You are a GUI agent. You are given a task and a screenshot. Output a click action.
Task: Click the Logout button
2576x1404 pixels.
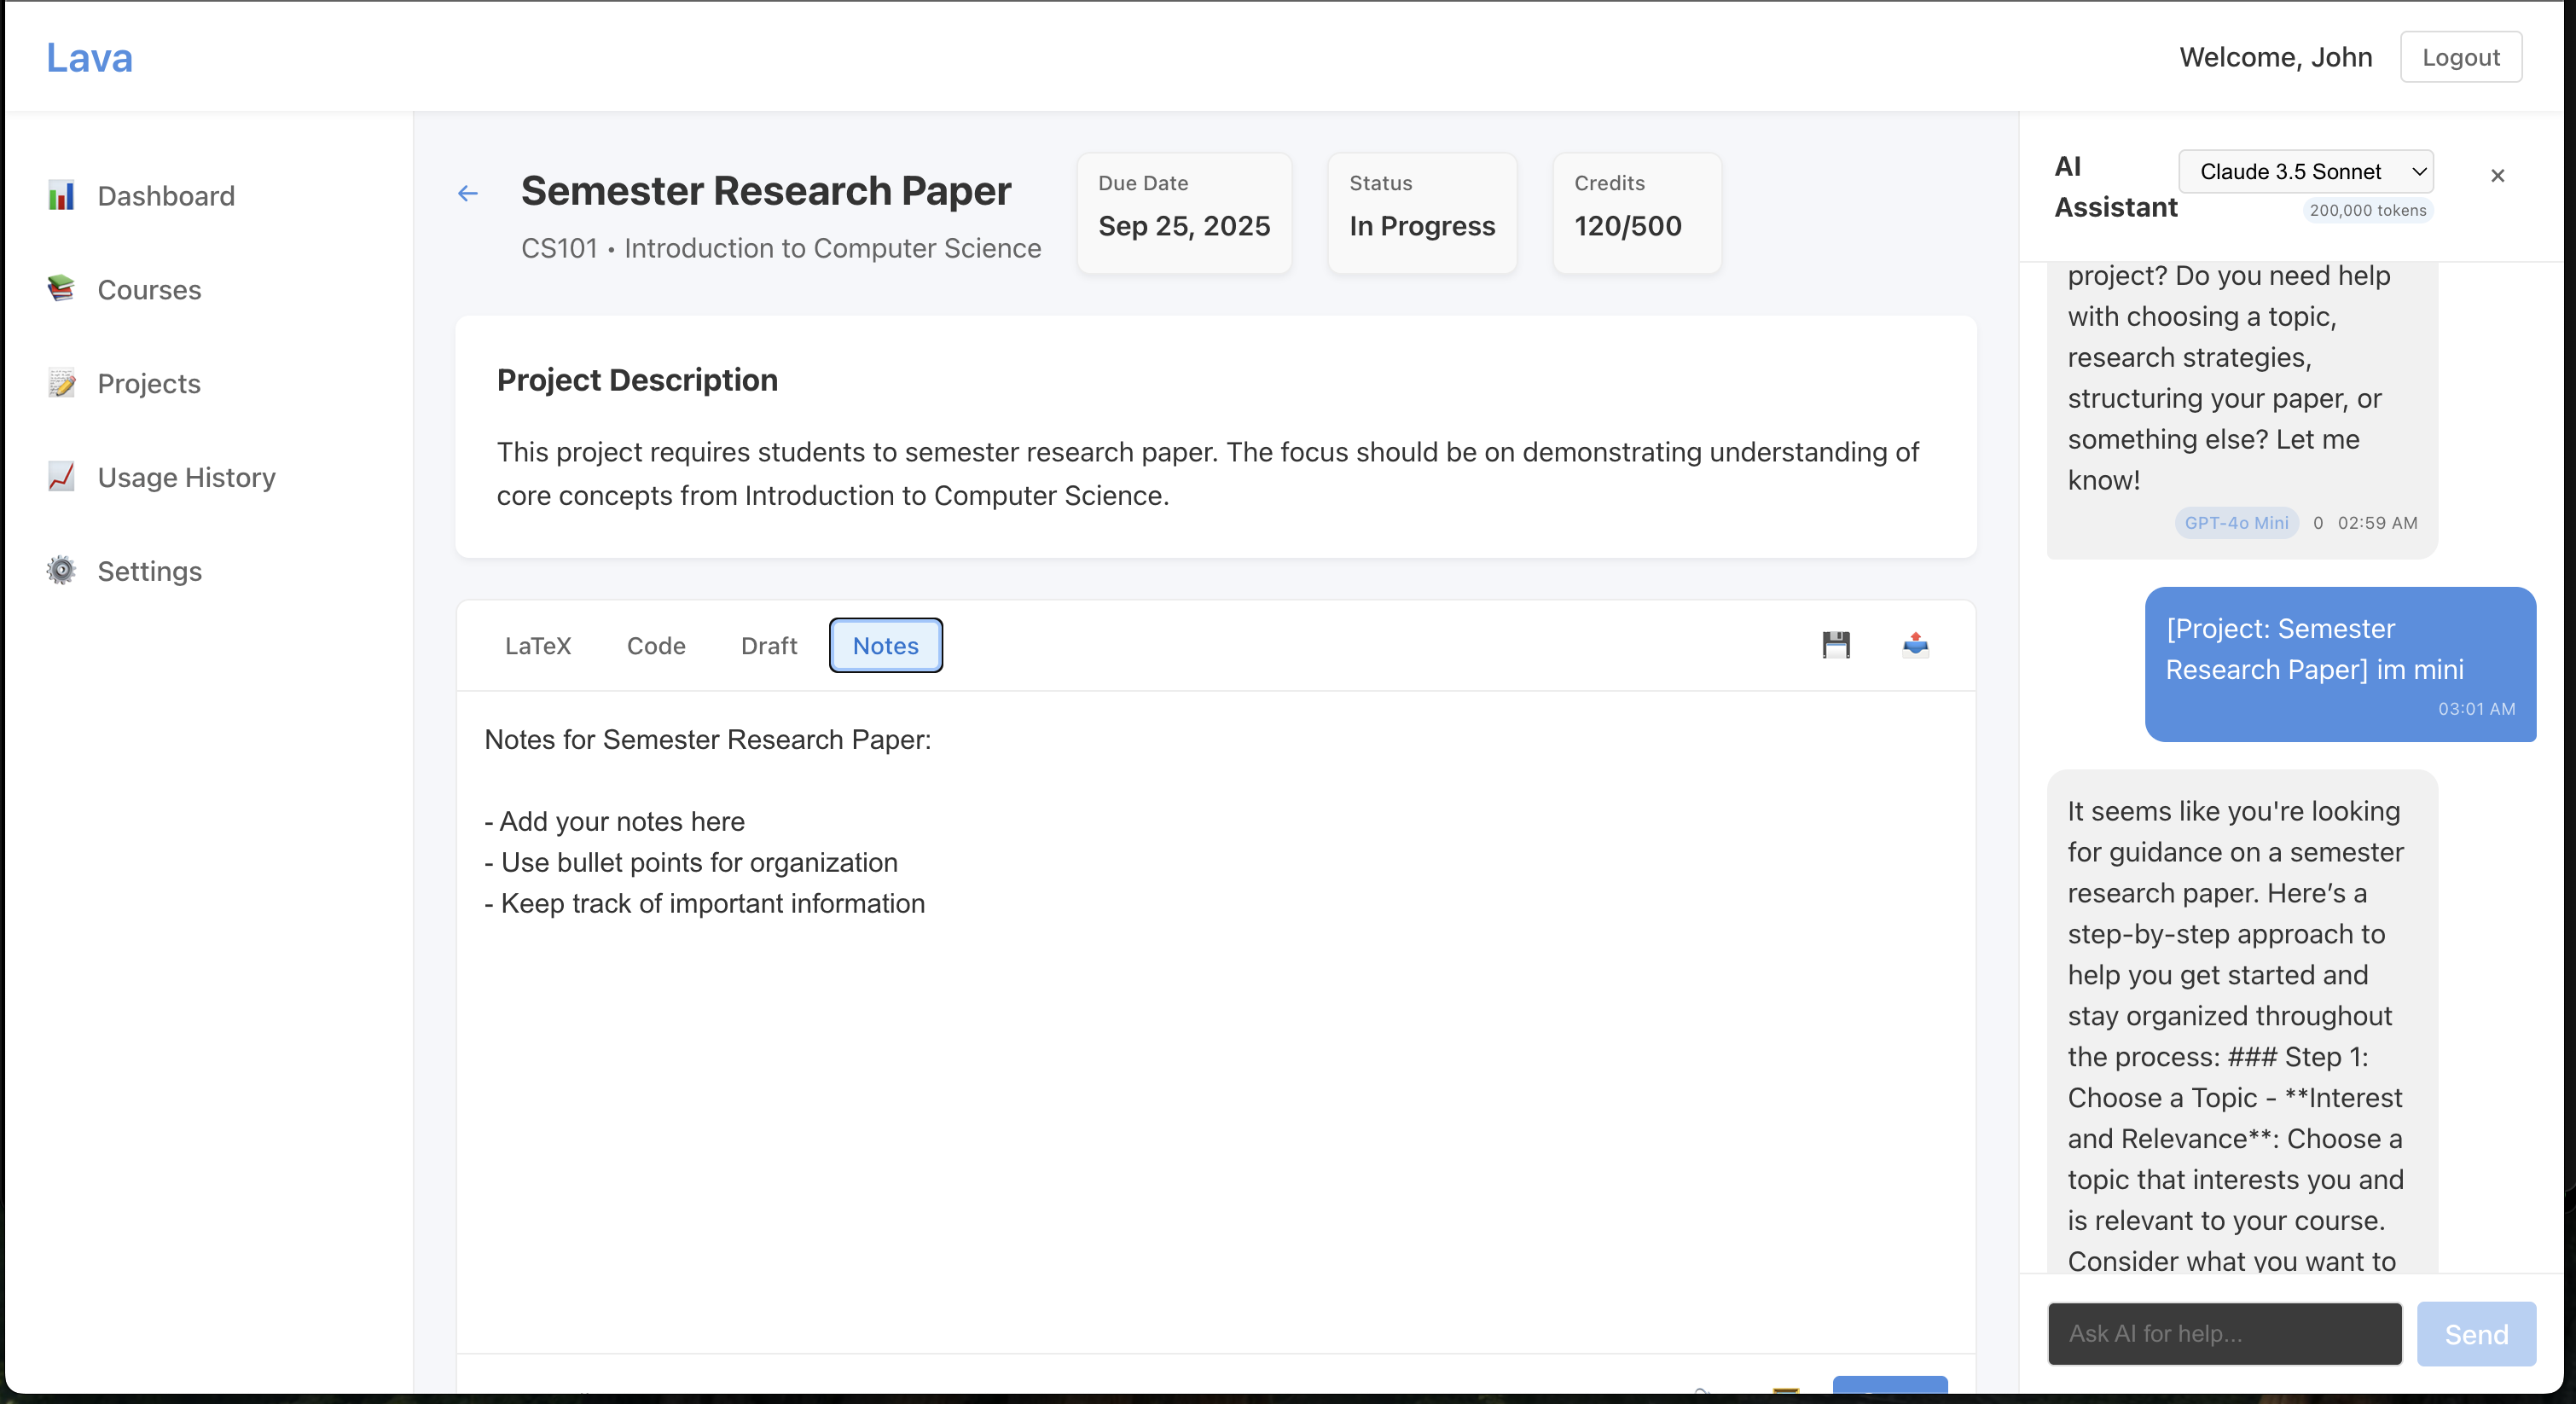coord(2460,57)
